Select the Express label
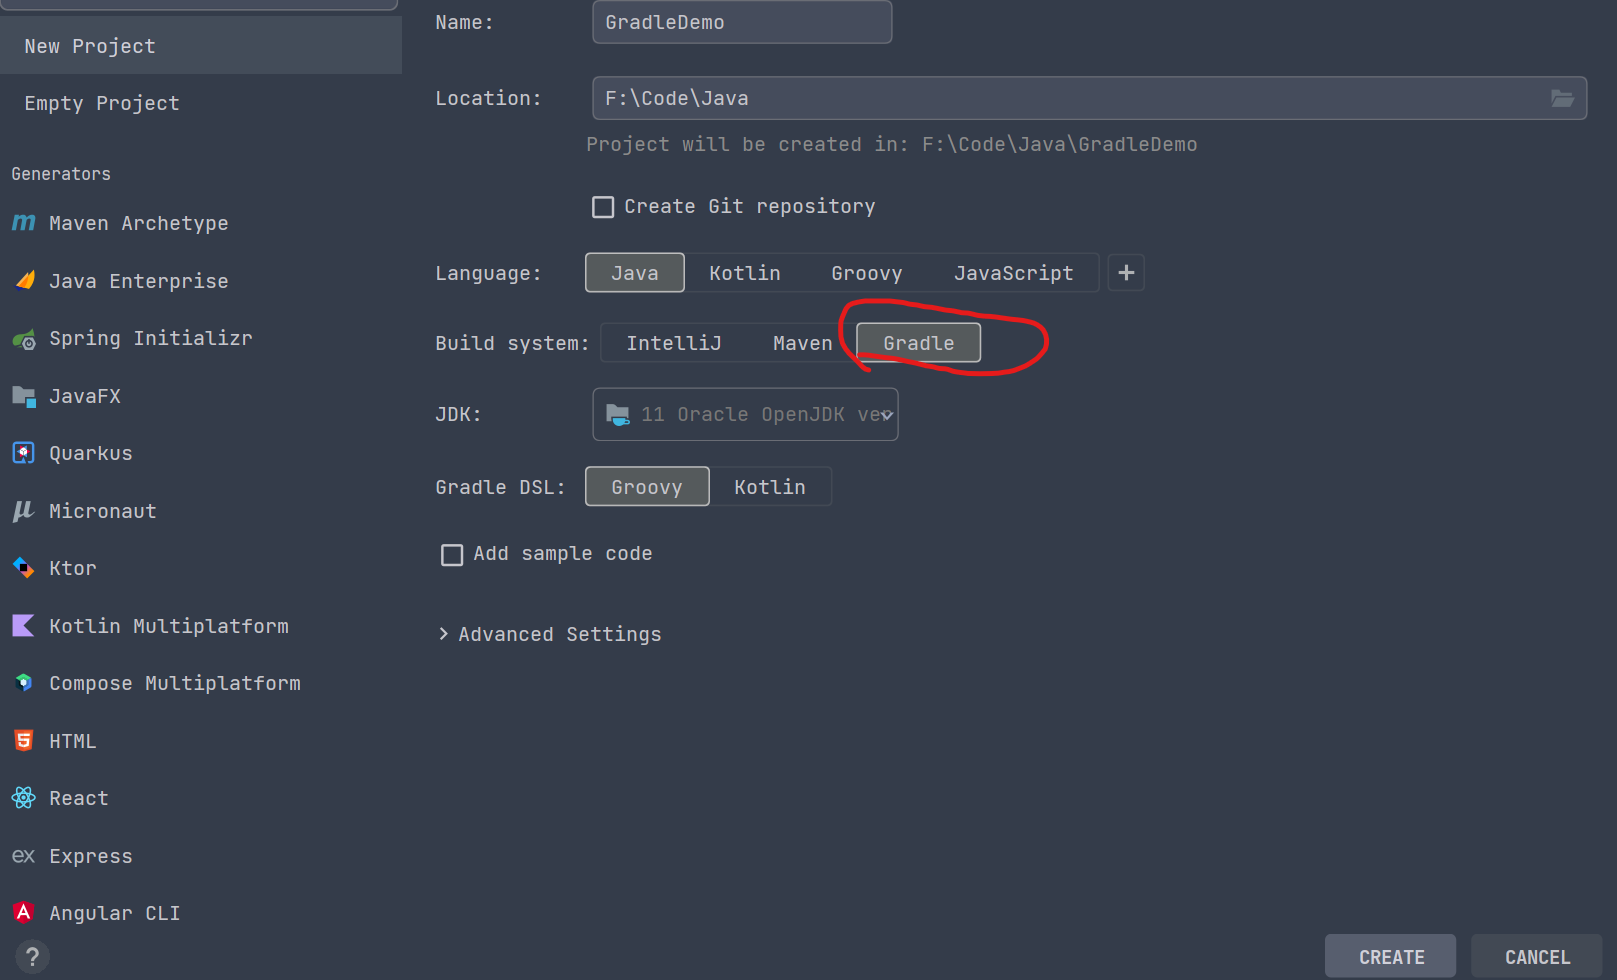This screenshot has width=1617, height=980. click(91, 856)
